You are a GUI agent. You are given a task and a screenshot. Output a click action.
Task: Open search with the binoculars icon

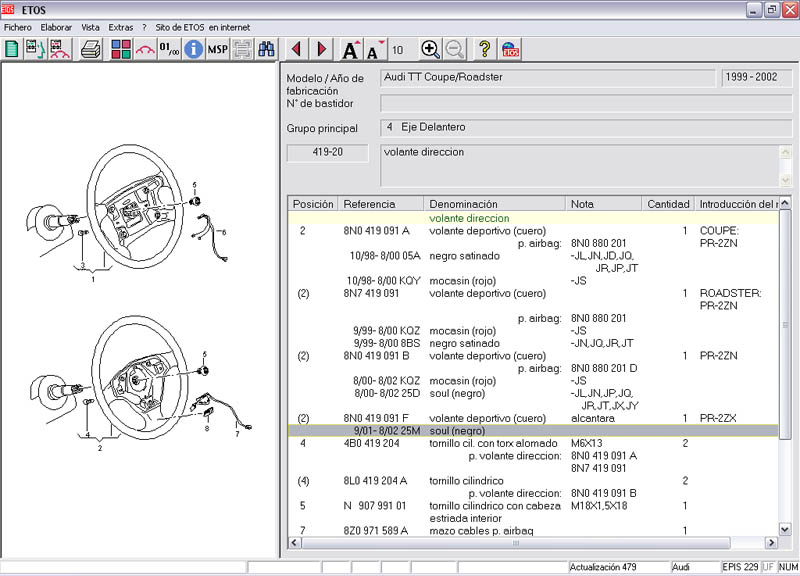tap(266, 49)
